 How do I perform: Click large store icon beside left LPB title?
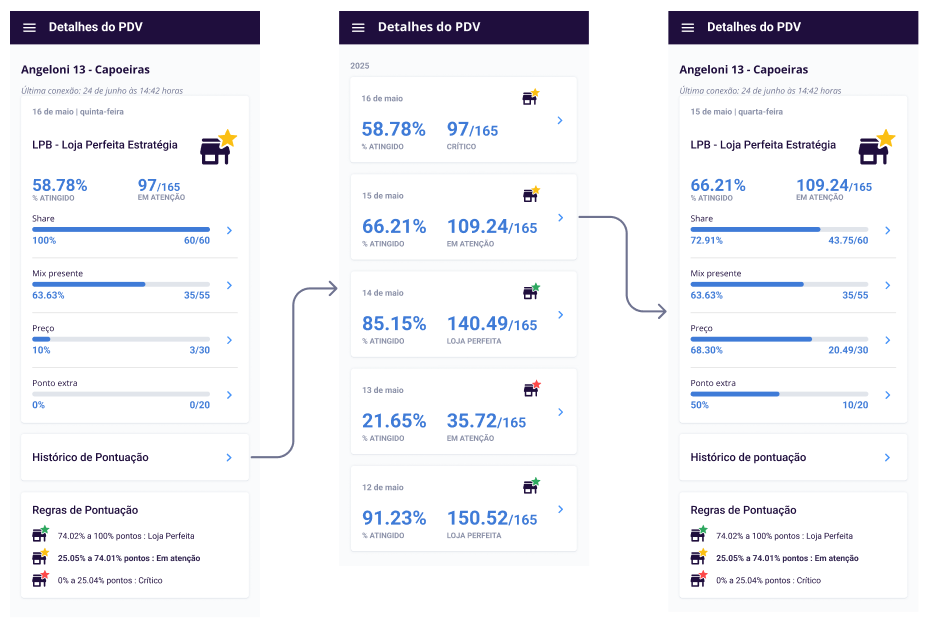(x=217, y=147)
